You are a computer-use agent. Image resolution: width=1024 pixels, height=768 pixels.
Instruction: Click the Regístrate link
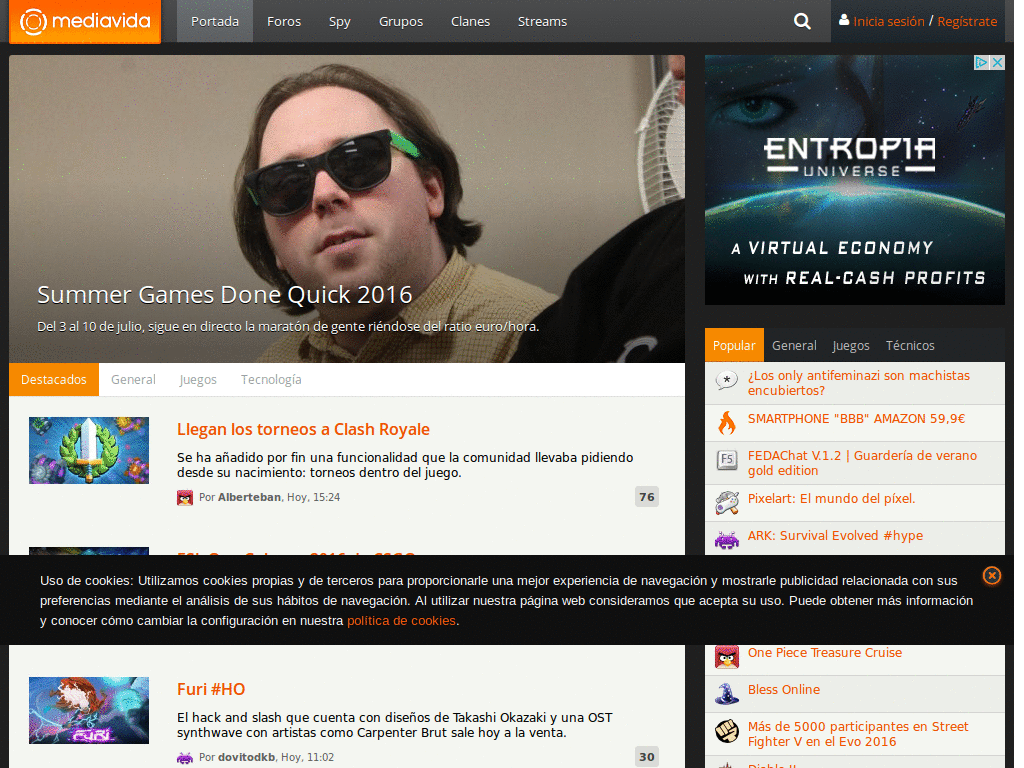tap(967, 22)
